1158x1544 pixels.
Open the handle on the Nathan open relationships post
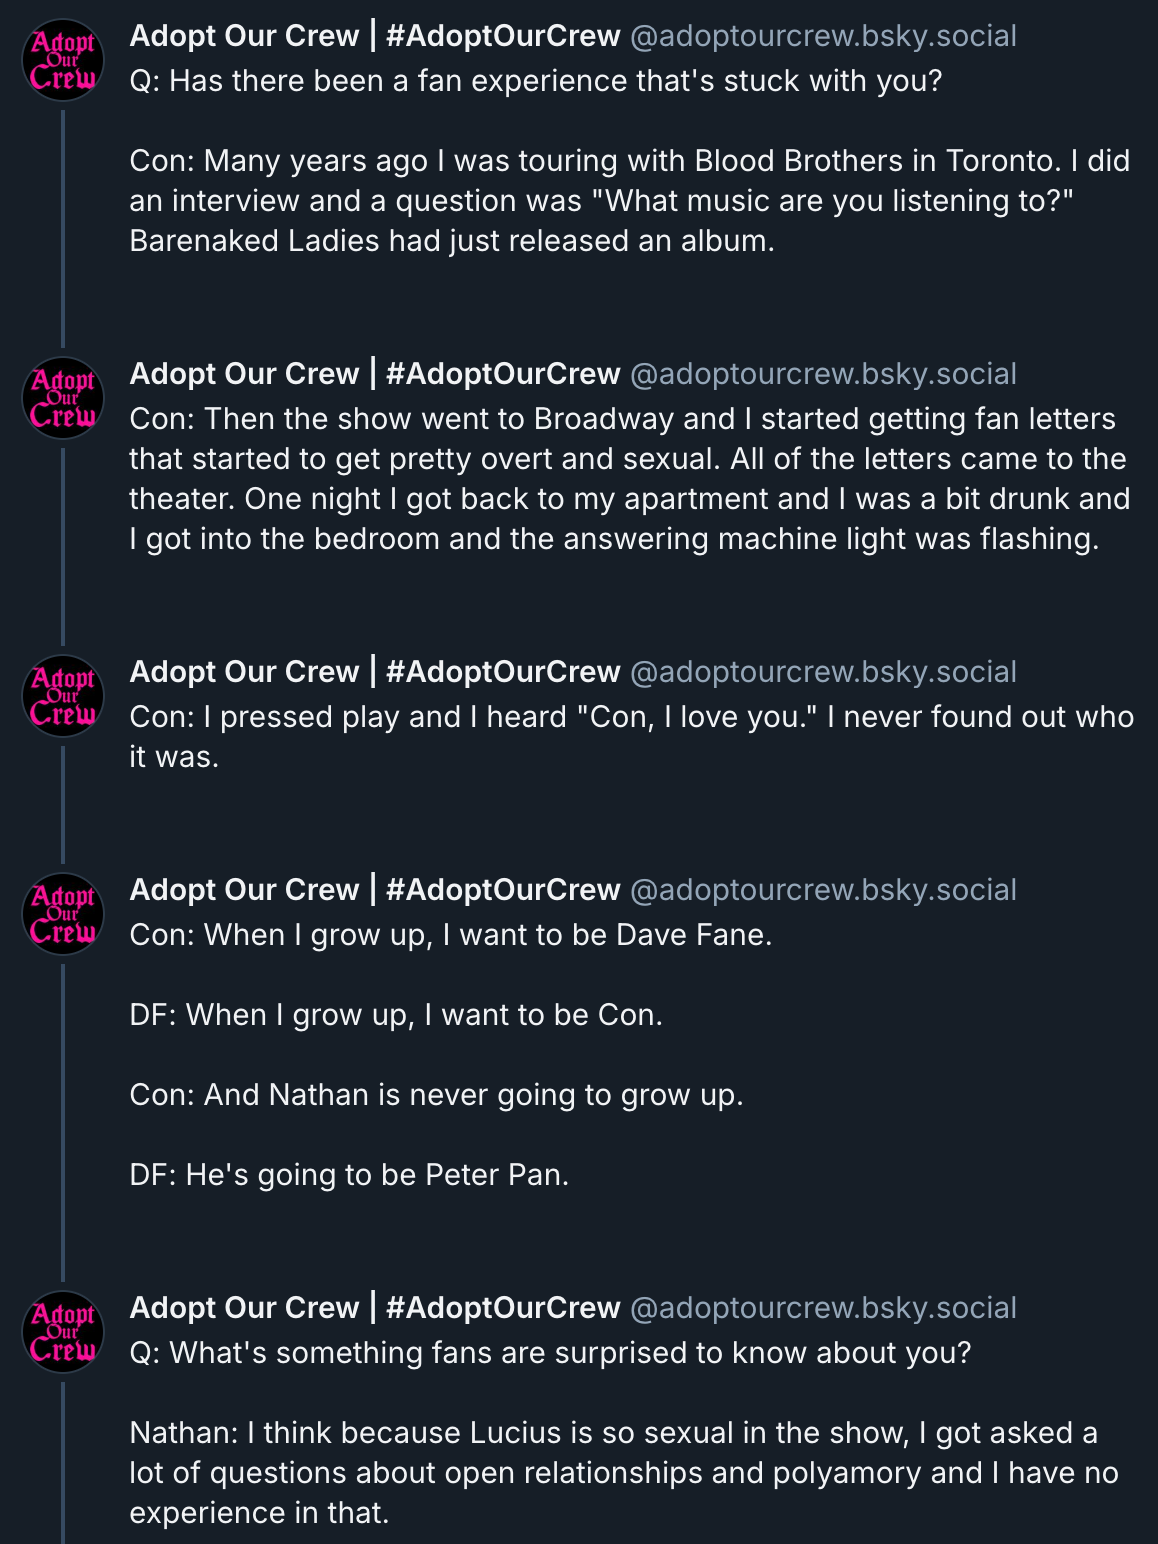coord(823,1308)
